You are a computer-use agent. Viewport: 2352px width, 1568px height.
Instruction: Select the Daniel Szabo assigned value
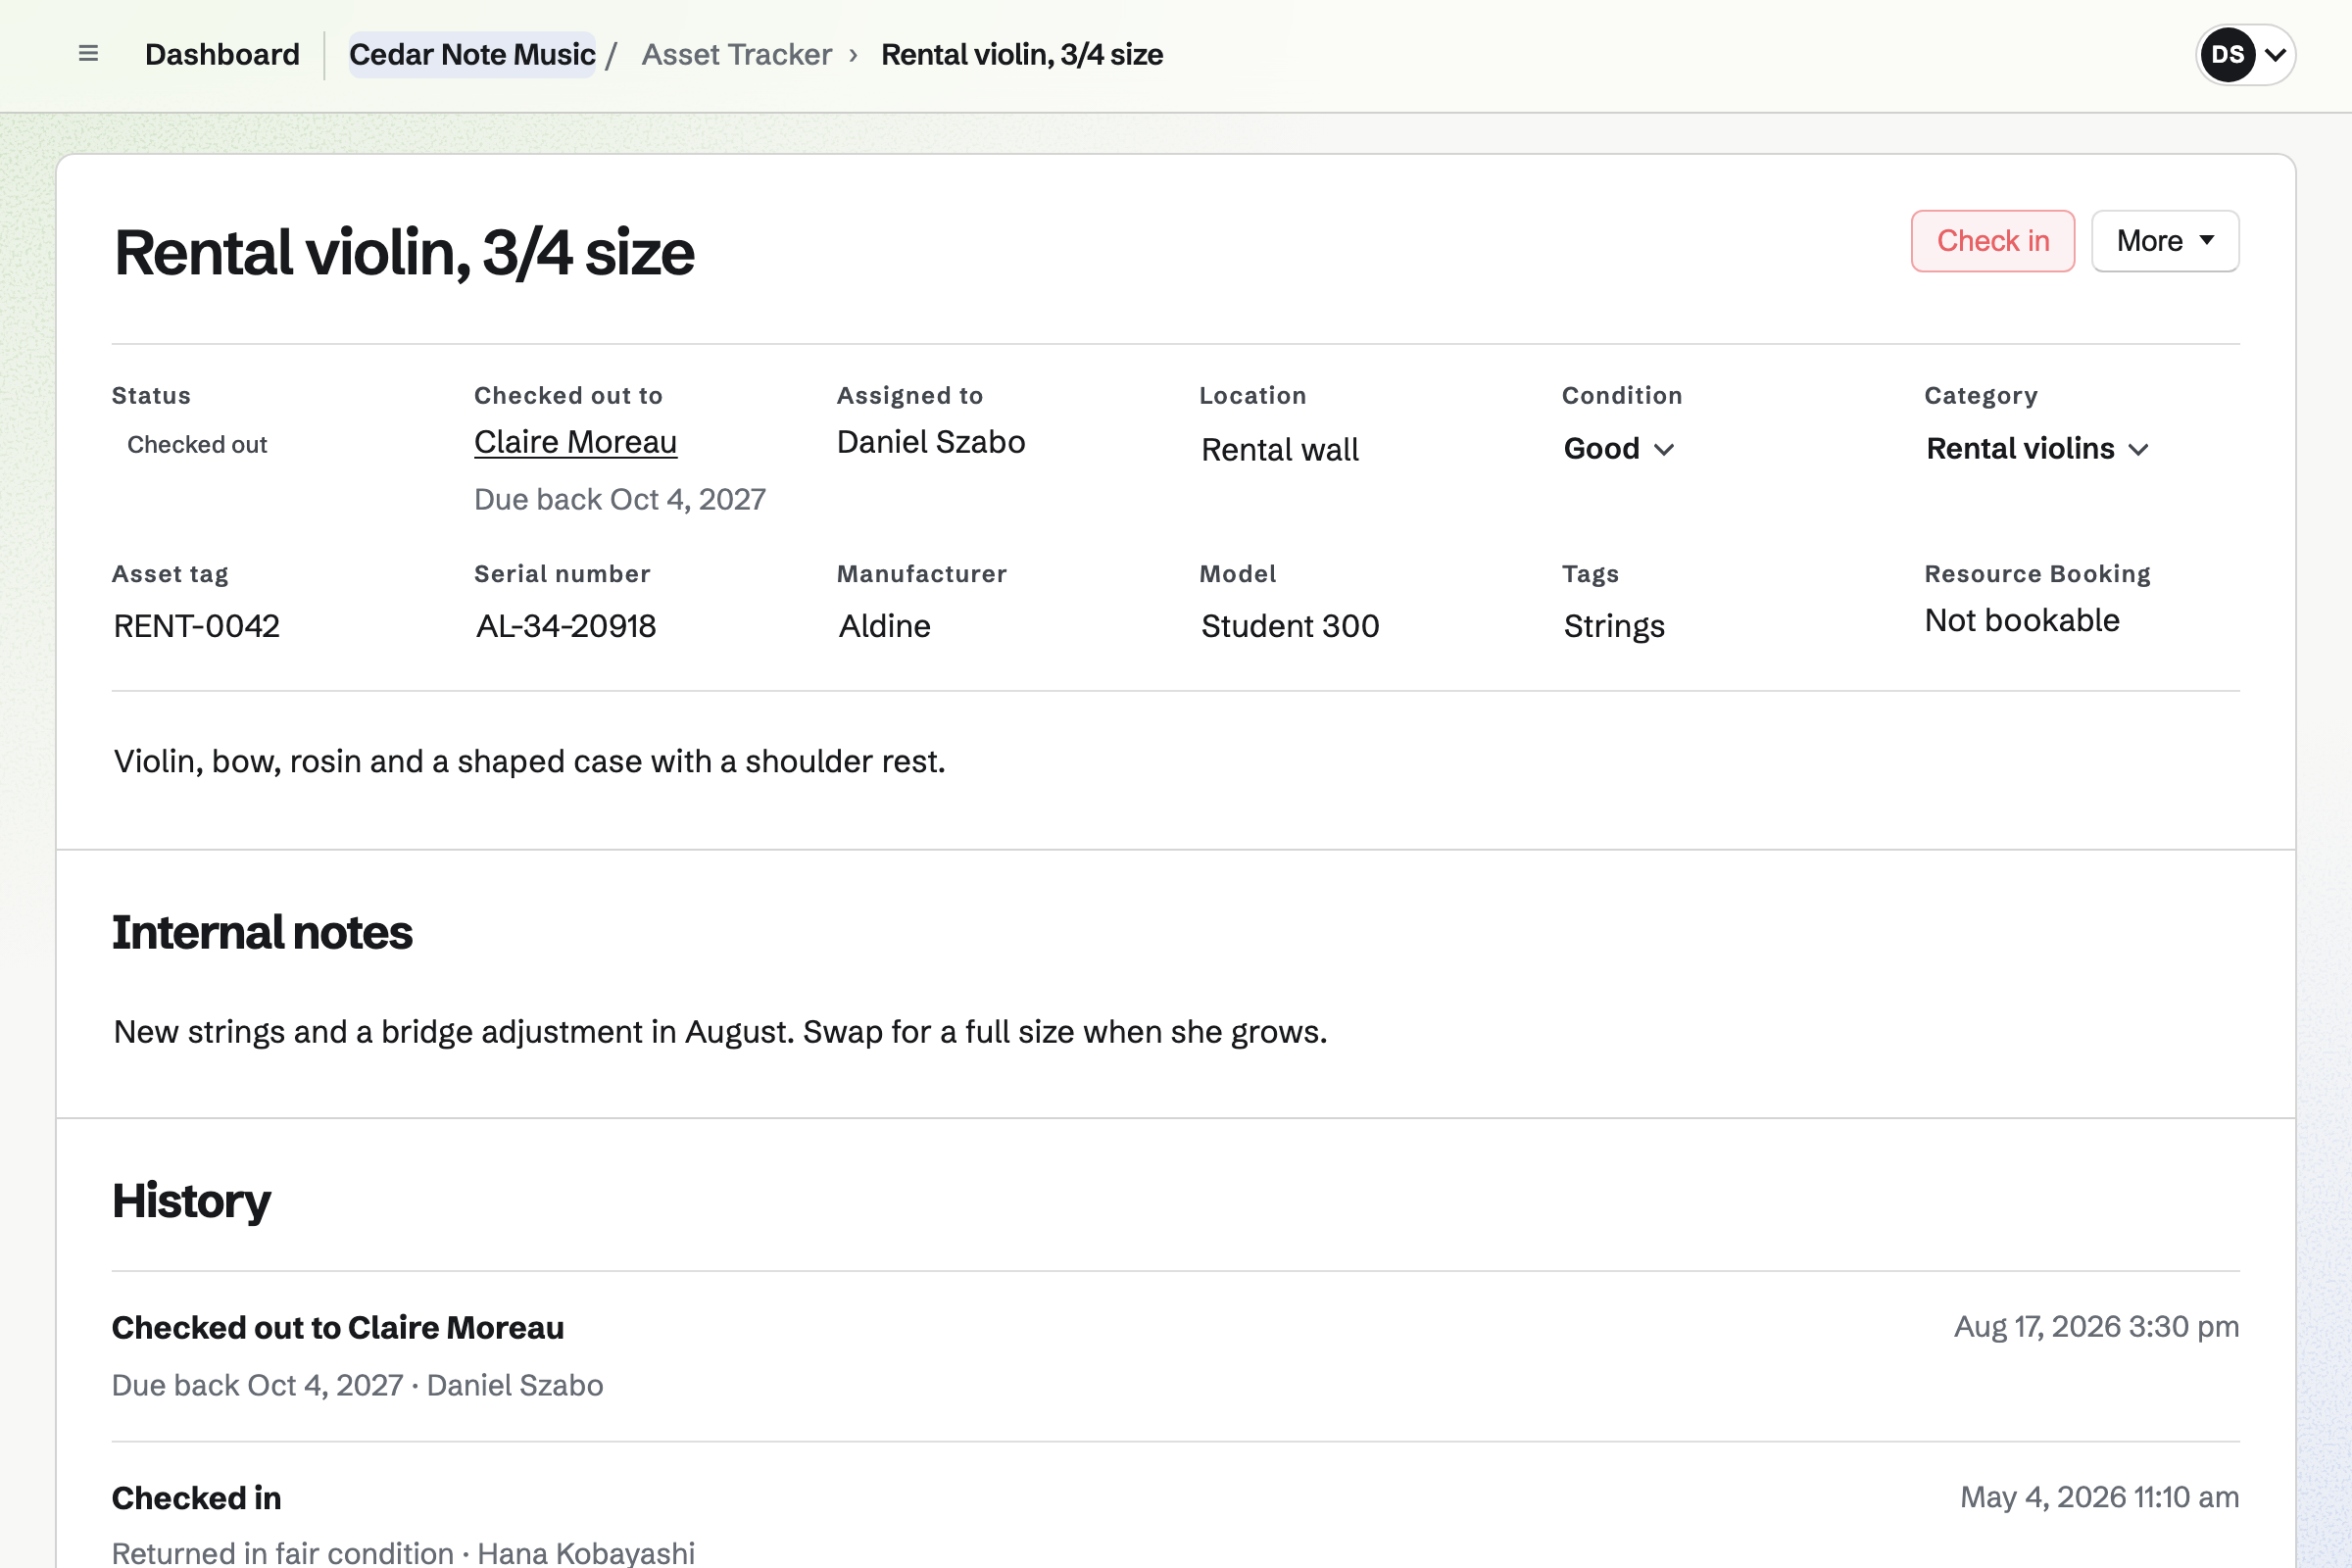pos(930,442)
